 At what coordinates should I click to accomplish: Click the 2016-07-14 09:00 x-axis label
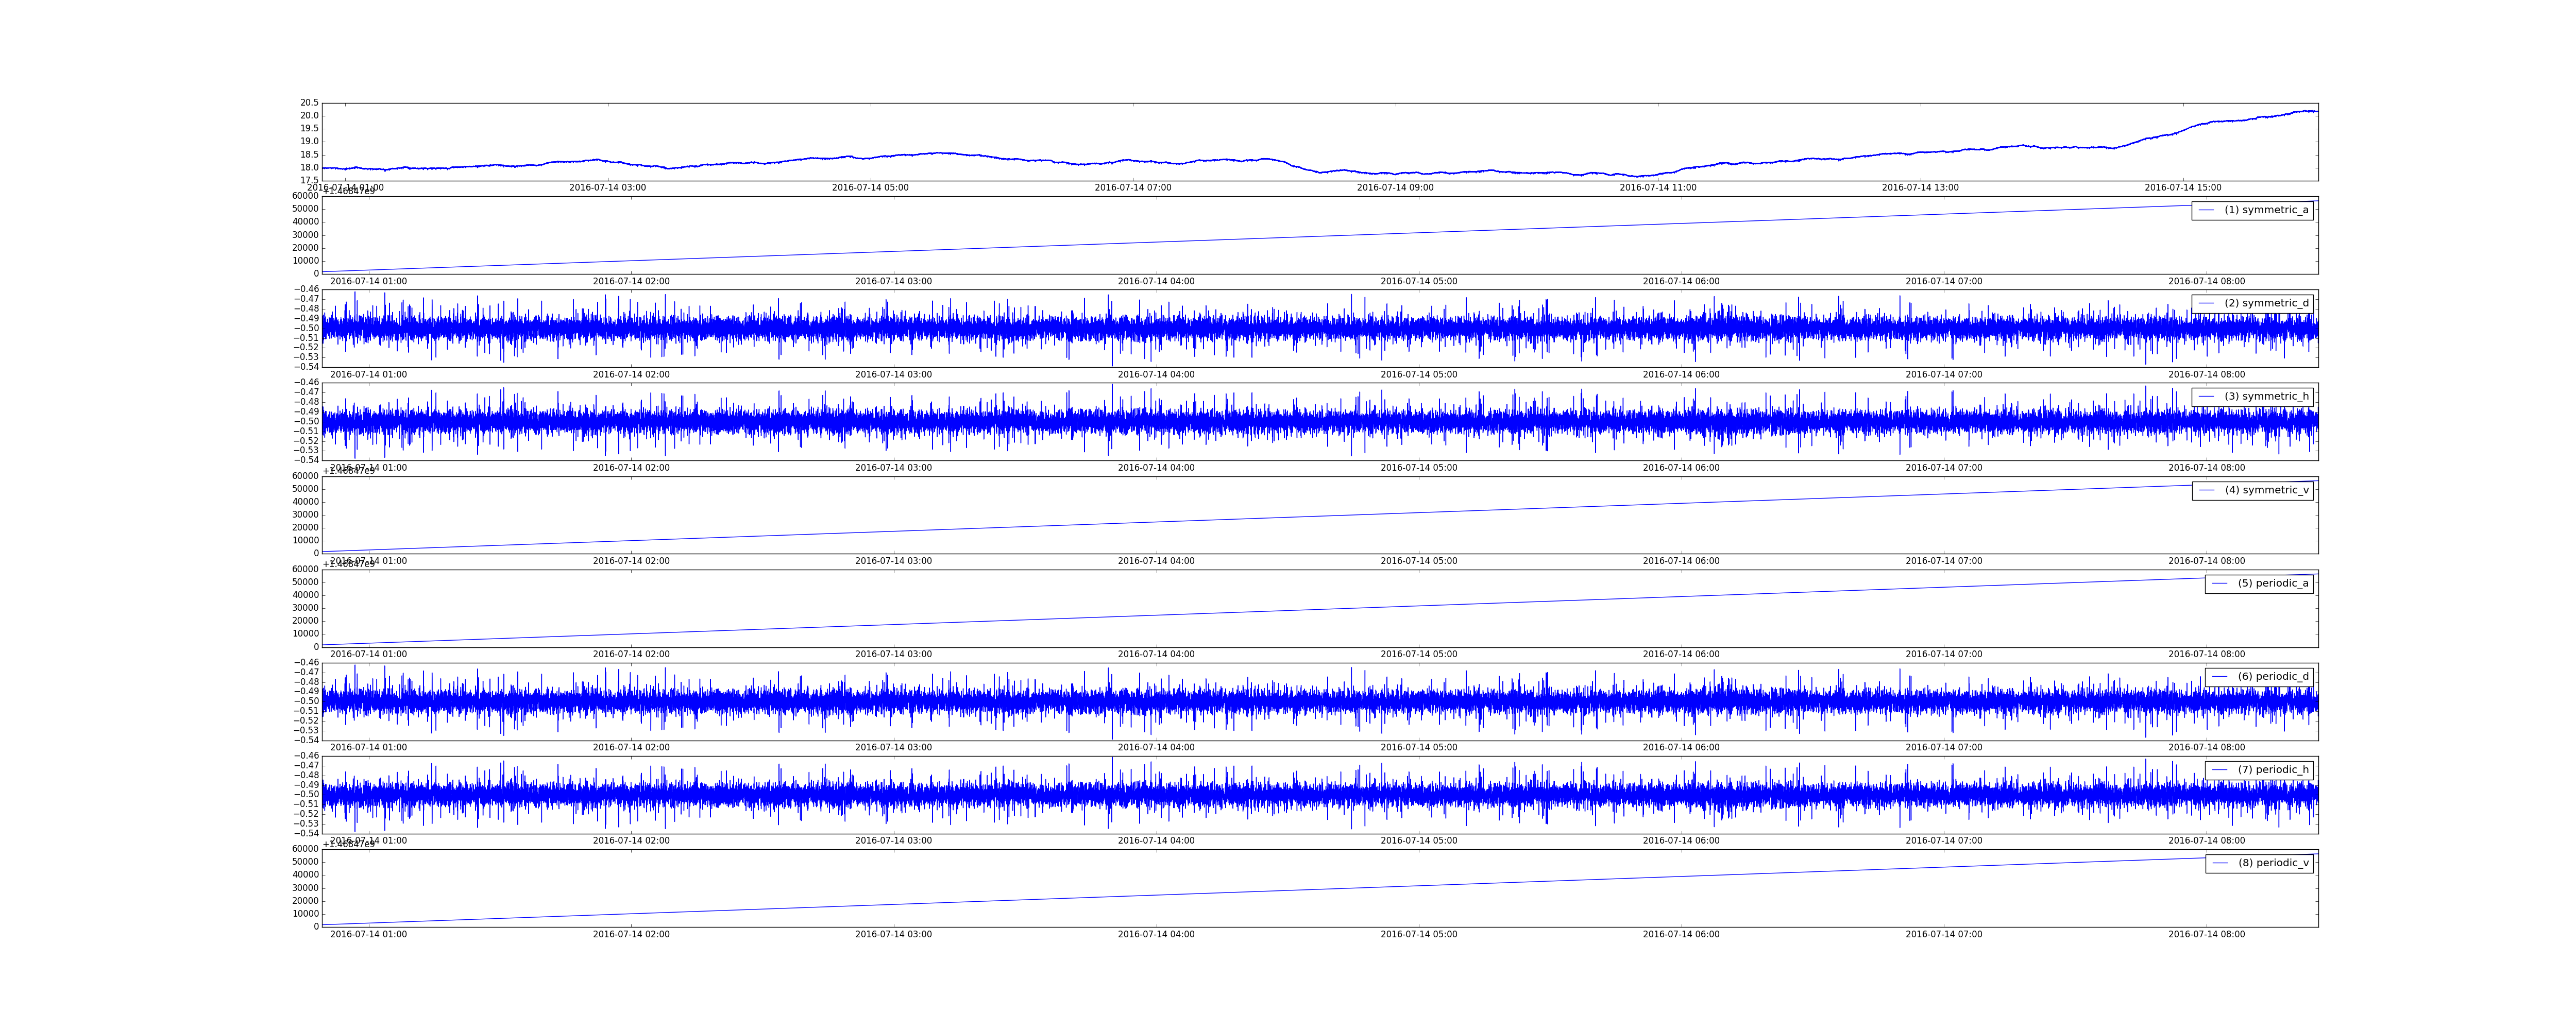(x=1395, y=188)
